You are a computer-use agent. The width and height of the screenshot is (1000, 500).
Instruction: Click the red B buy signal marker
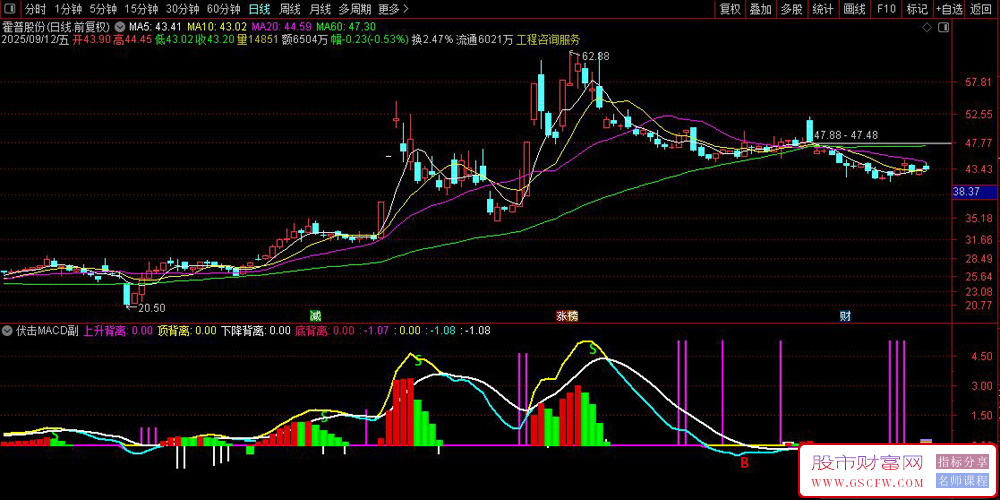[744, 464]
